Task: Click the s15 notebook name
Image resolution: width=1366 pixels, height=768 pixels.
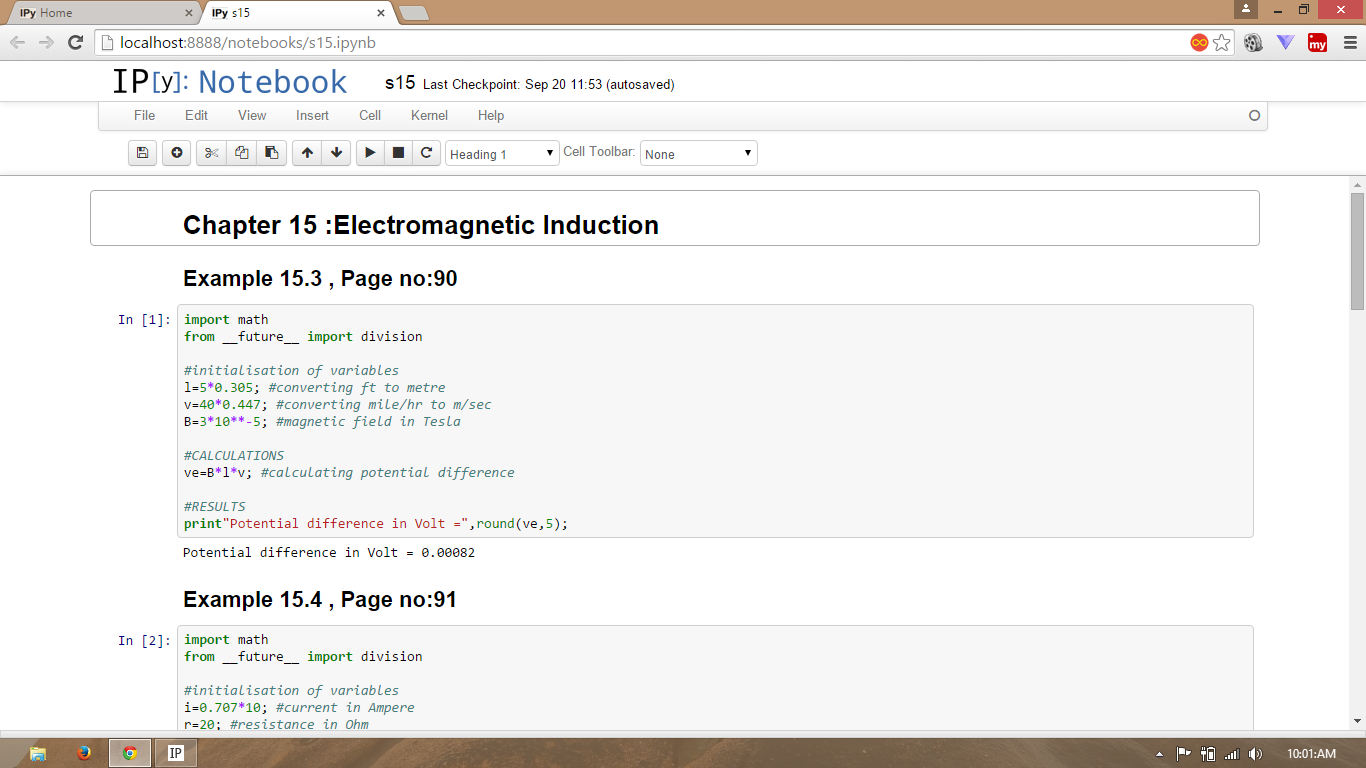Action: pos(399,83)
